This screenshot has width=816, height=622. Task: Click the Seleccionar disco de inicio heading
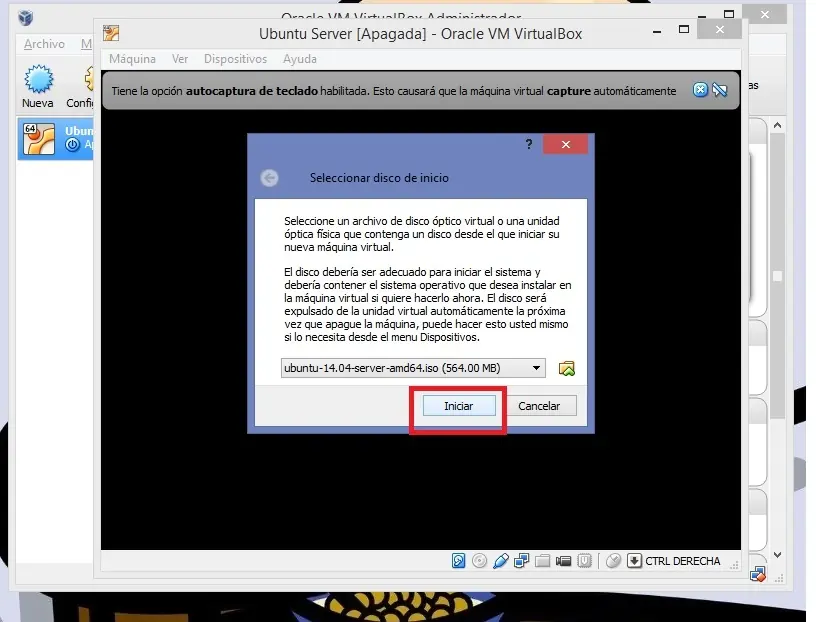379,178
